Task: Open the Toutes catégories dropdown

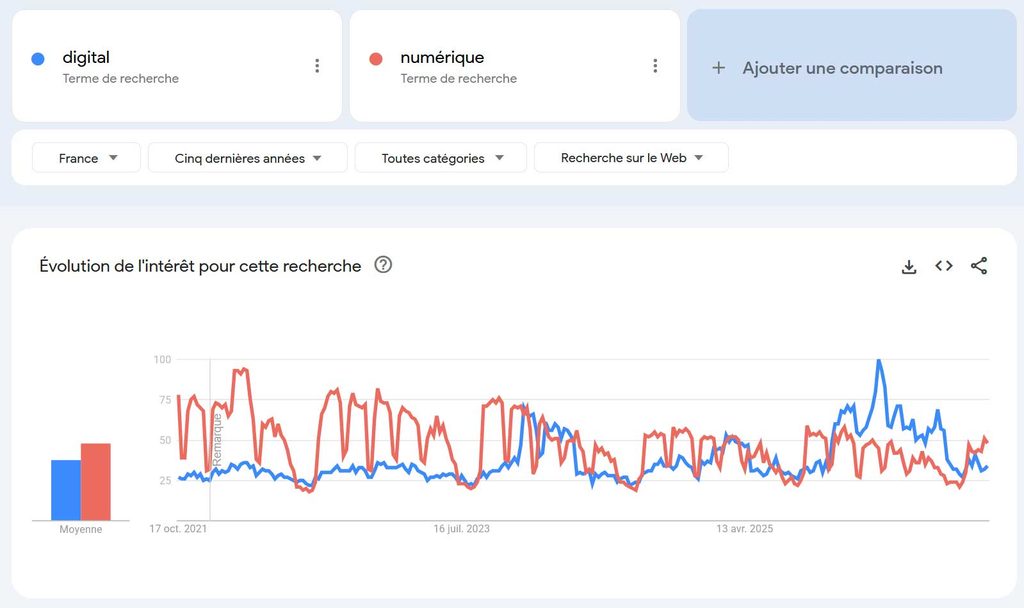Action: pos(441,158)
